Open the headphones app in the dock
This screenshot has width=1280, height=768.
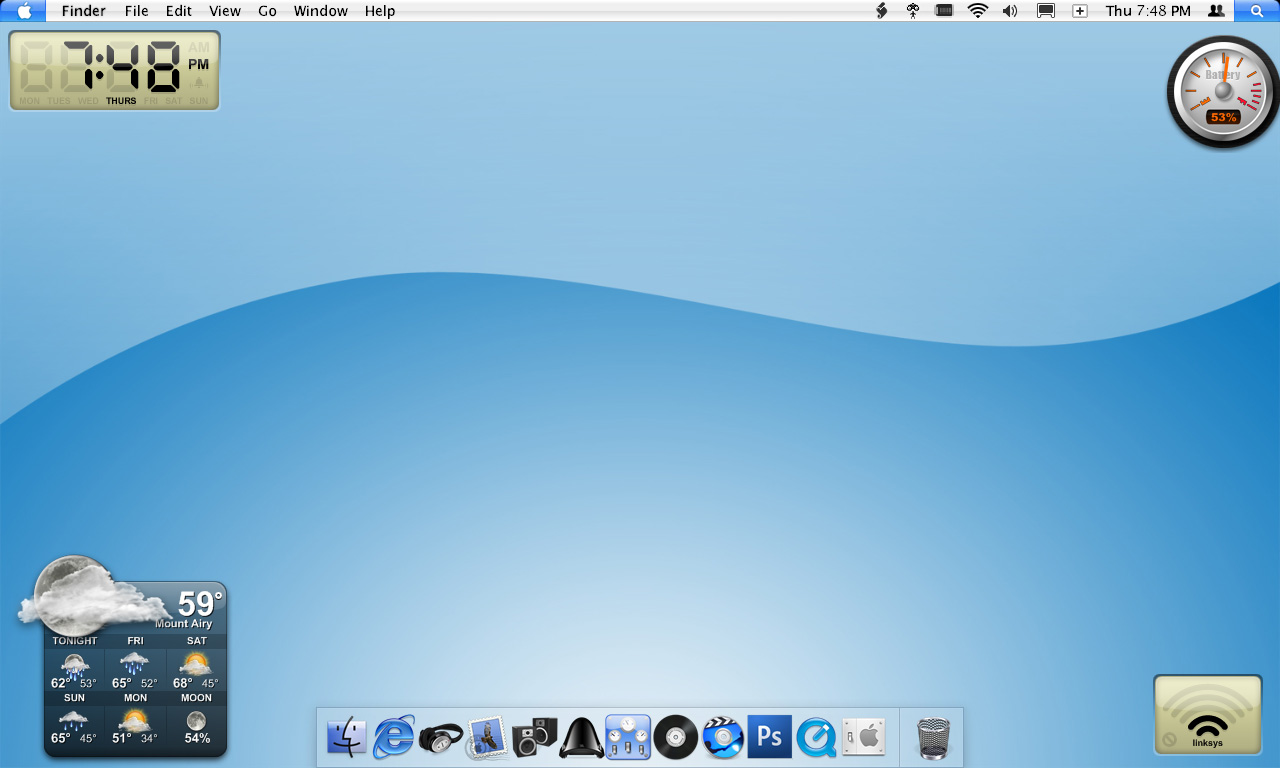click(x=441, y=738)
